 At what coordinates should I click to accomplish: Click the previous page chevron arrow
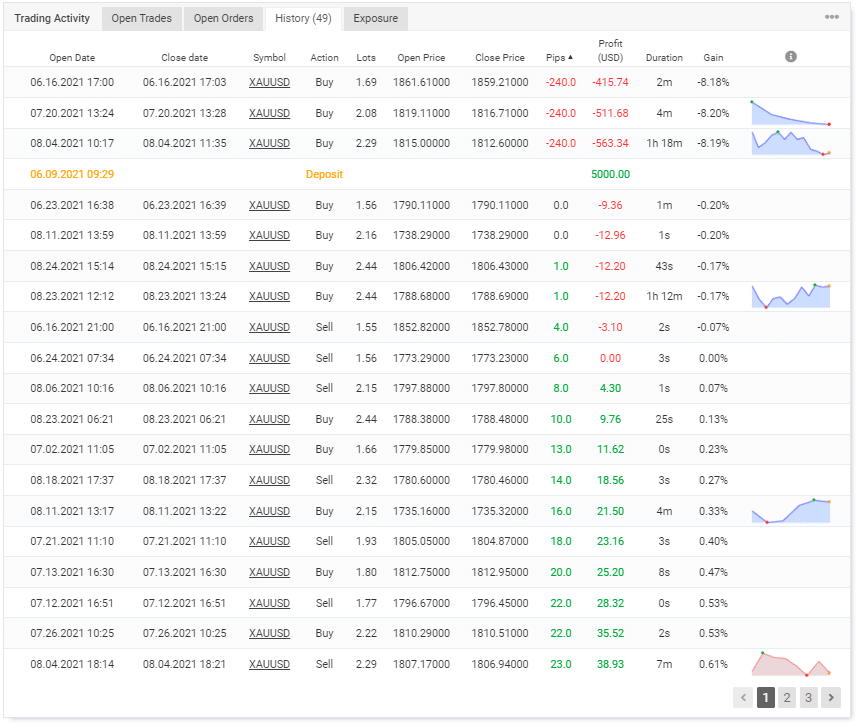743,697
